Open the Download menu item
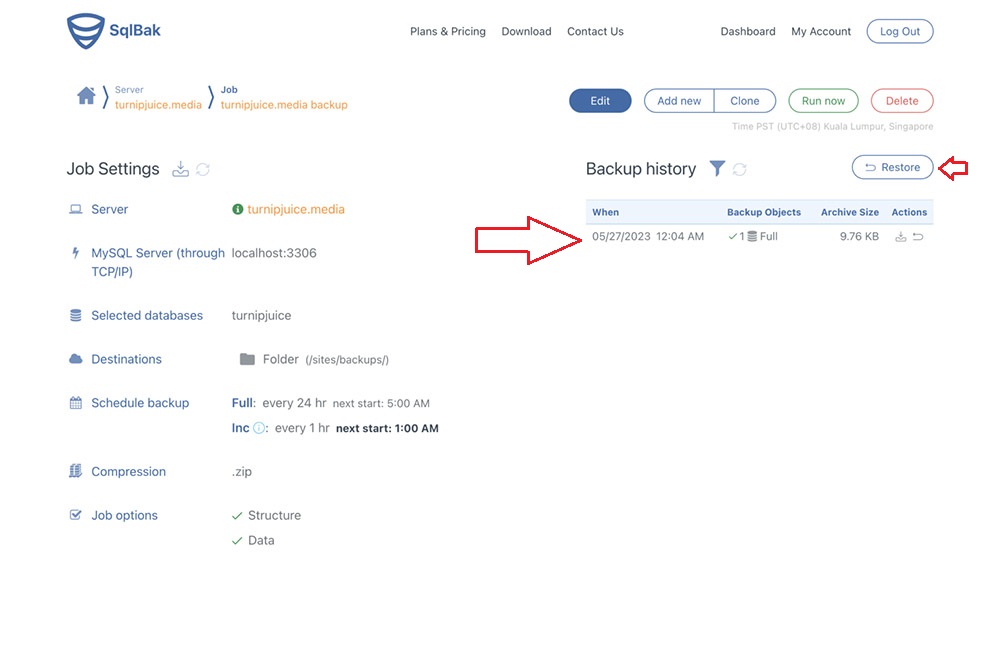This screenshot has width=1000, height=648. (526, 31)
